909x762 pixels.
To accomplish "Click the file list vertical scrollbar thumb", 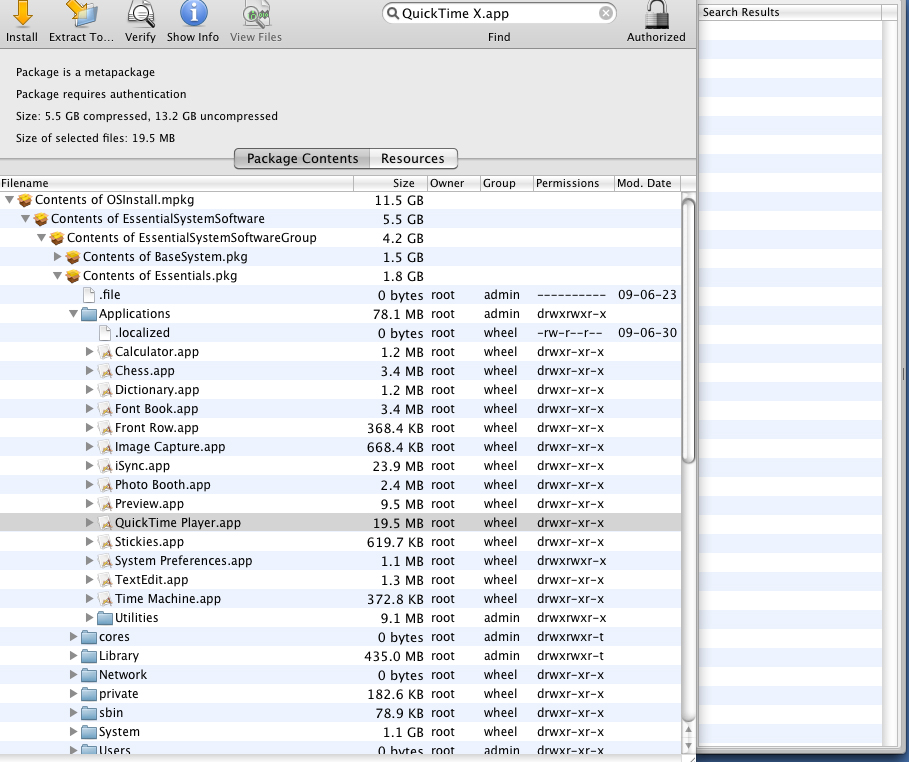I will 688,331.
